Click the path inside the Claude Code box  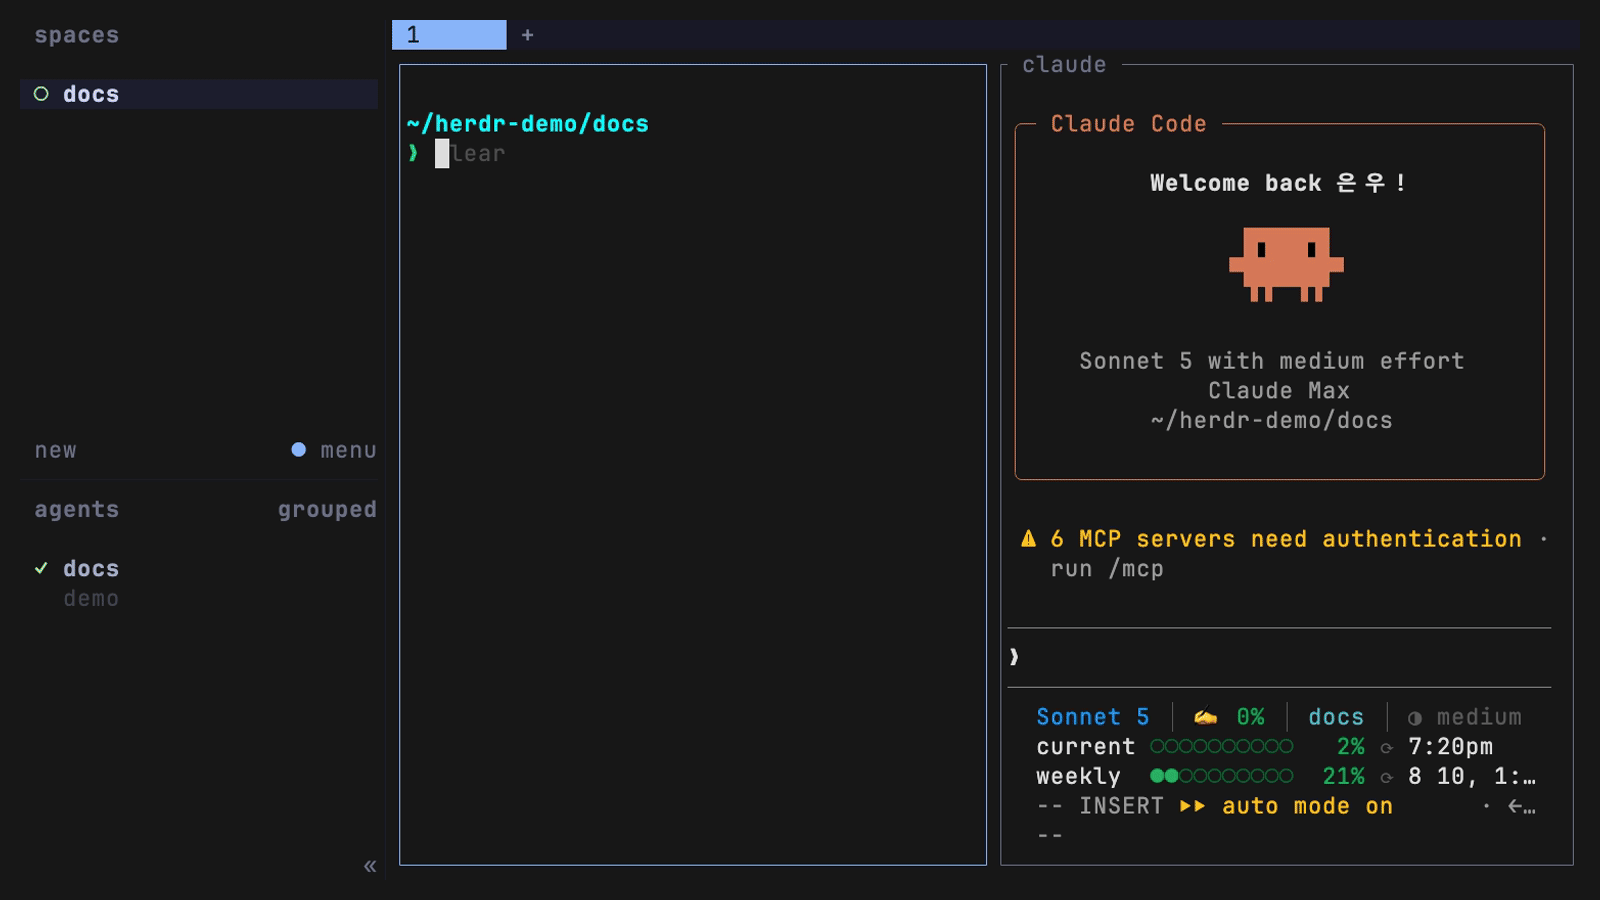(1272, 421)
